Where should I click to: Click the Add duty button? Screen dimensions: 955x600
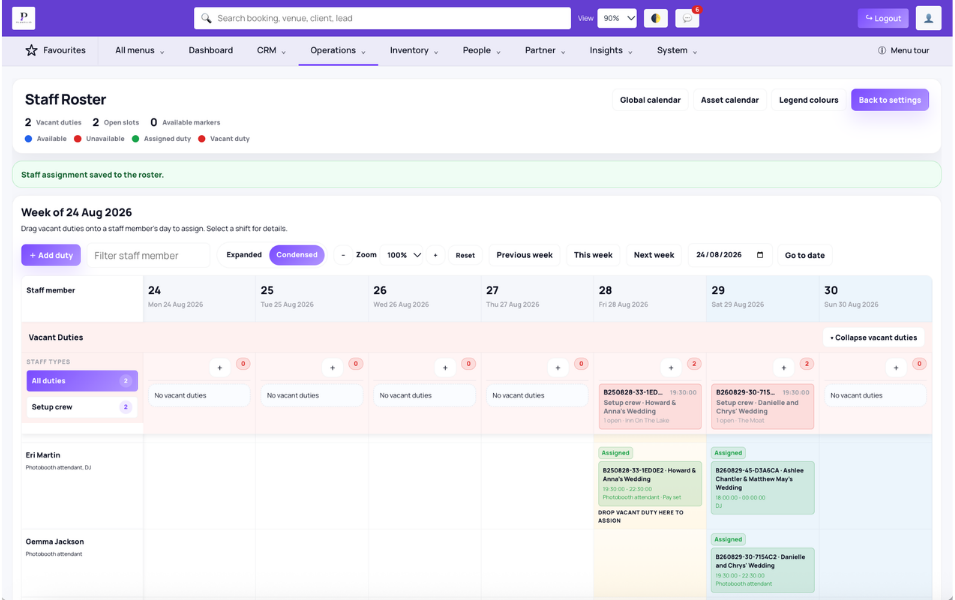(x=51, y=255)
